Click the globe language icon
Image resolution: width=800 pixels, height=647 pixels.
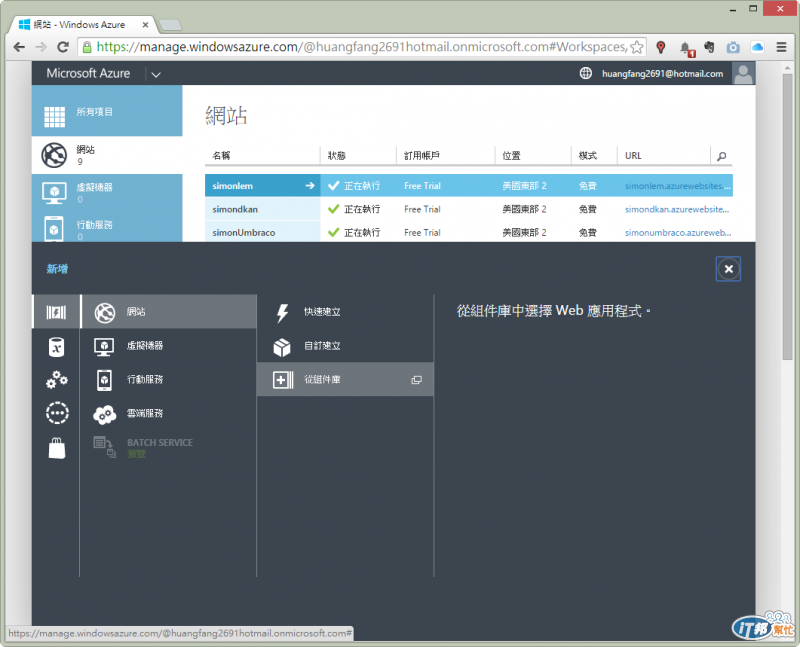pos(586,73)
